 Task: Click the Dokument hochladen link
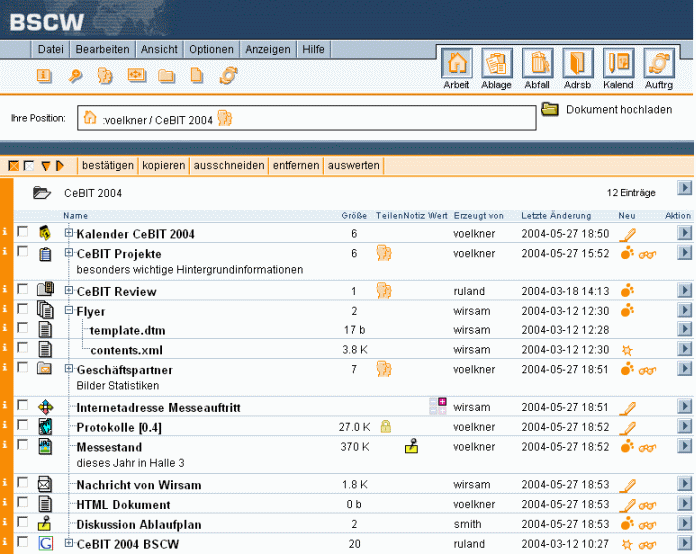coord(618,110)
